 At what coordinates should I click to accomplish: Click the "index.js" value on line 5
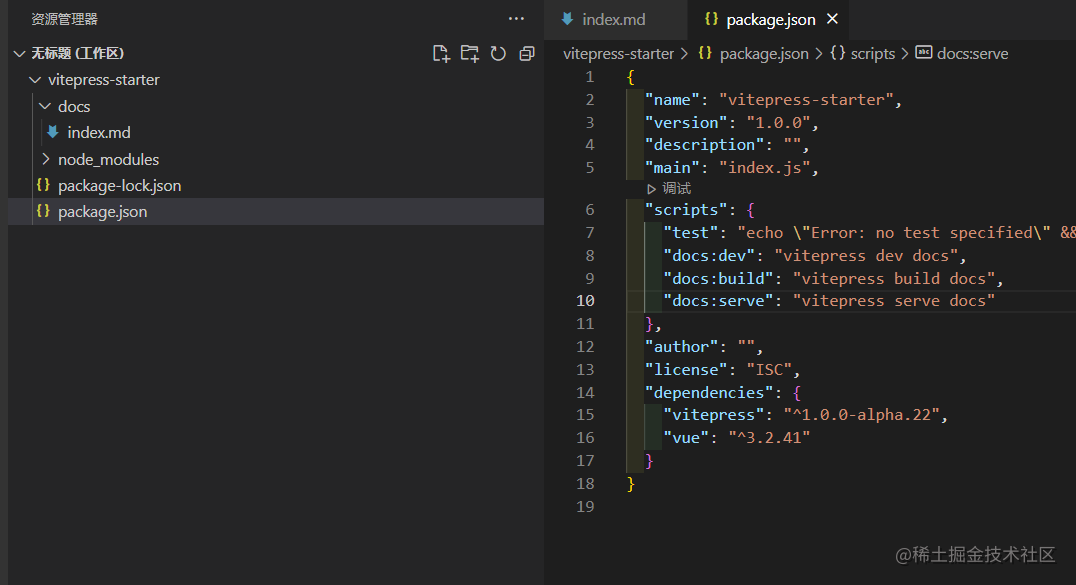tap(764, 168)
